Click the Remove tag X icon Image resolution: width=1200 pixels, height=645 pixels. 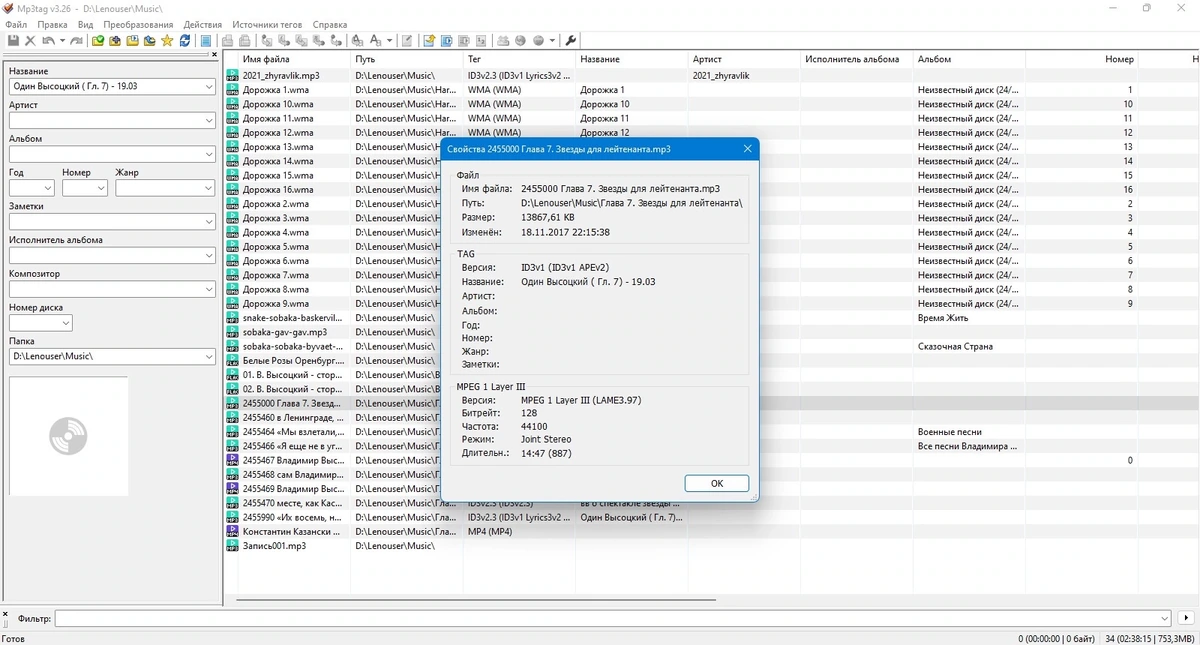(x=30, y=40)
